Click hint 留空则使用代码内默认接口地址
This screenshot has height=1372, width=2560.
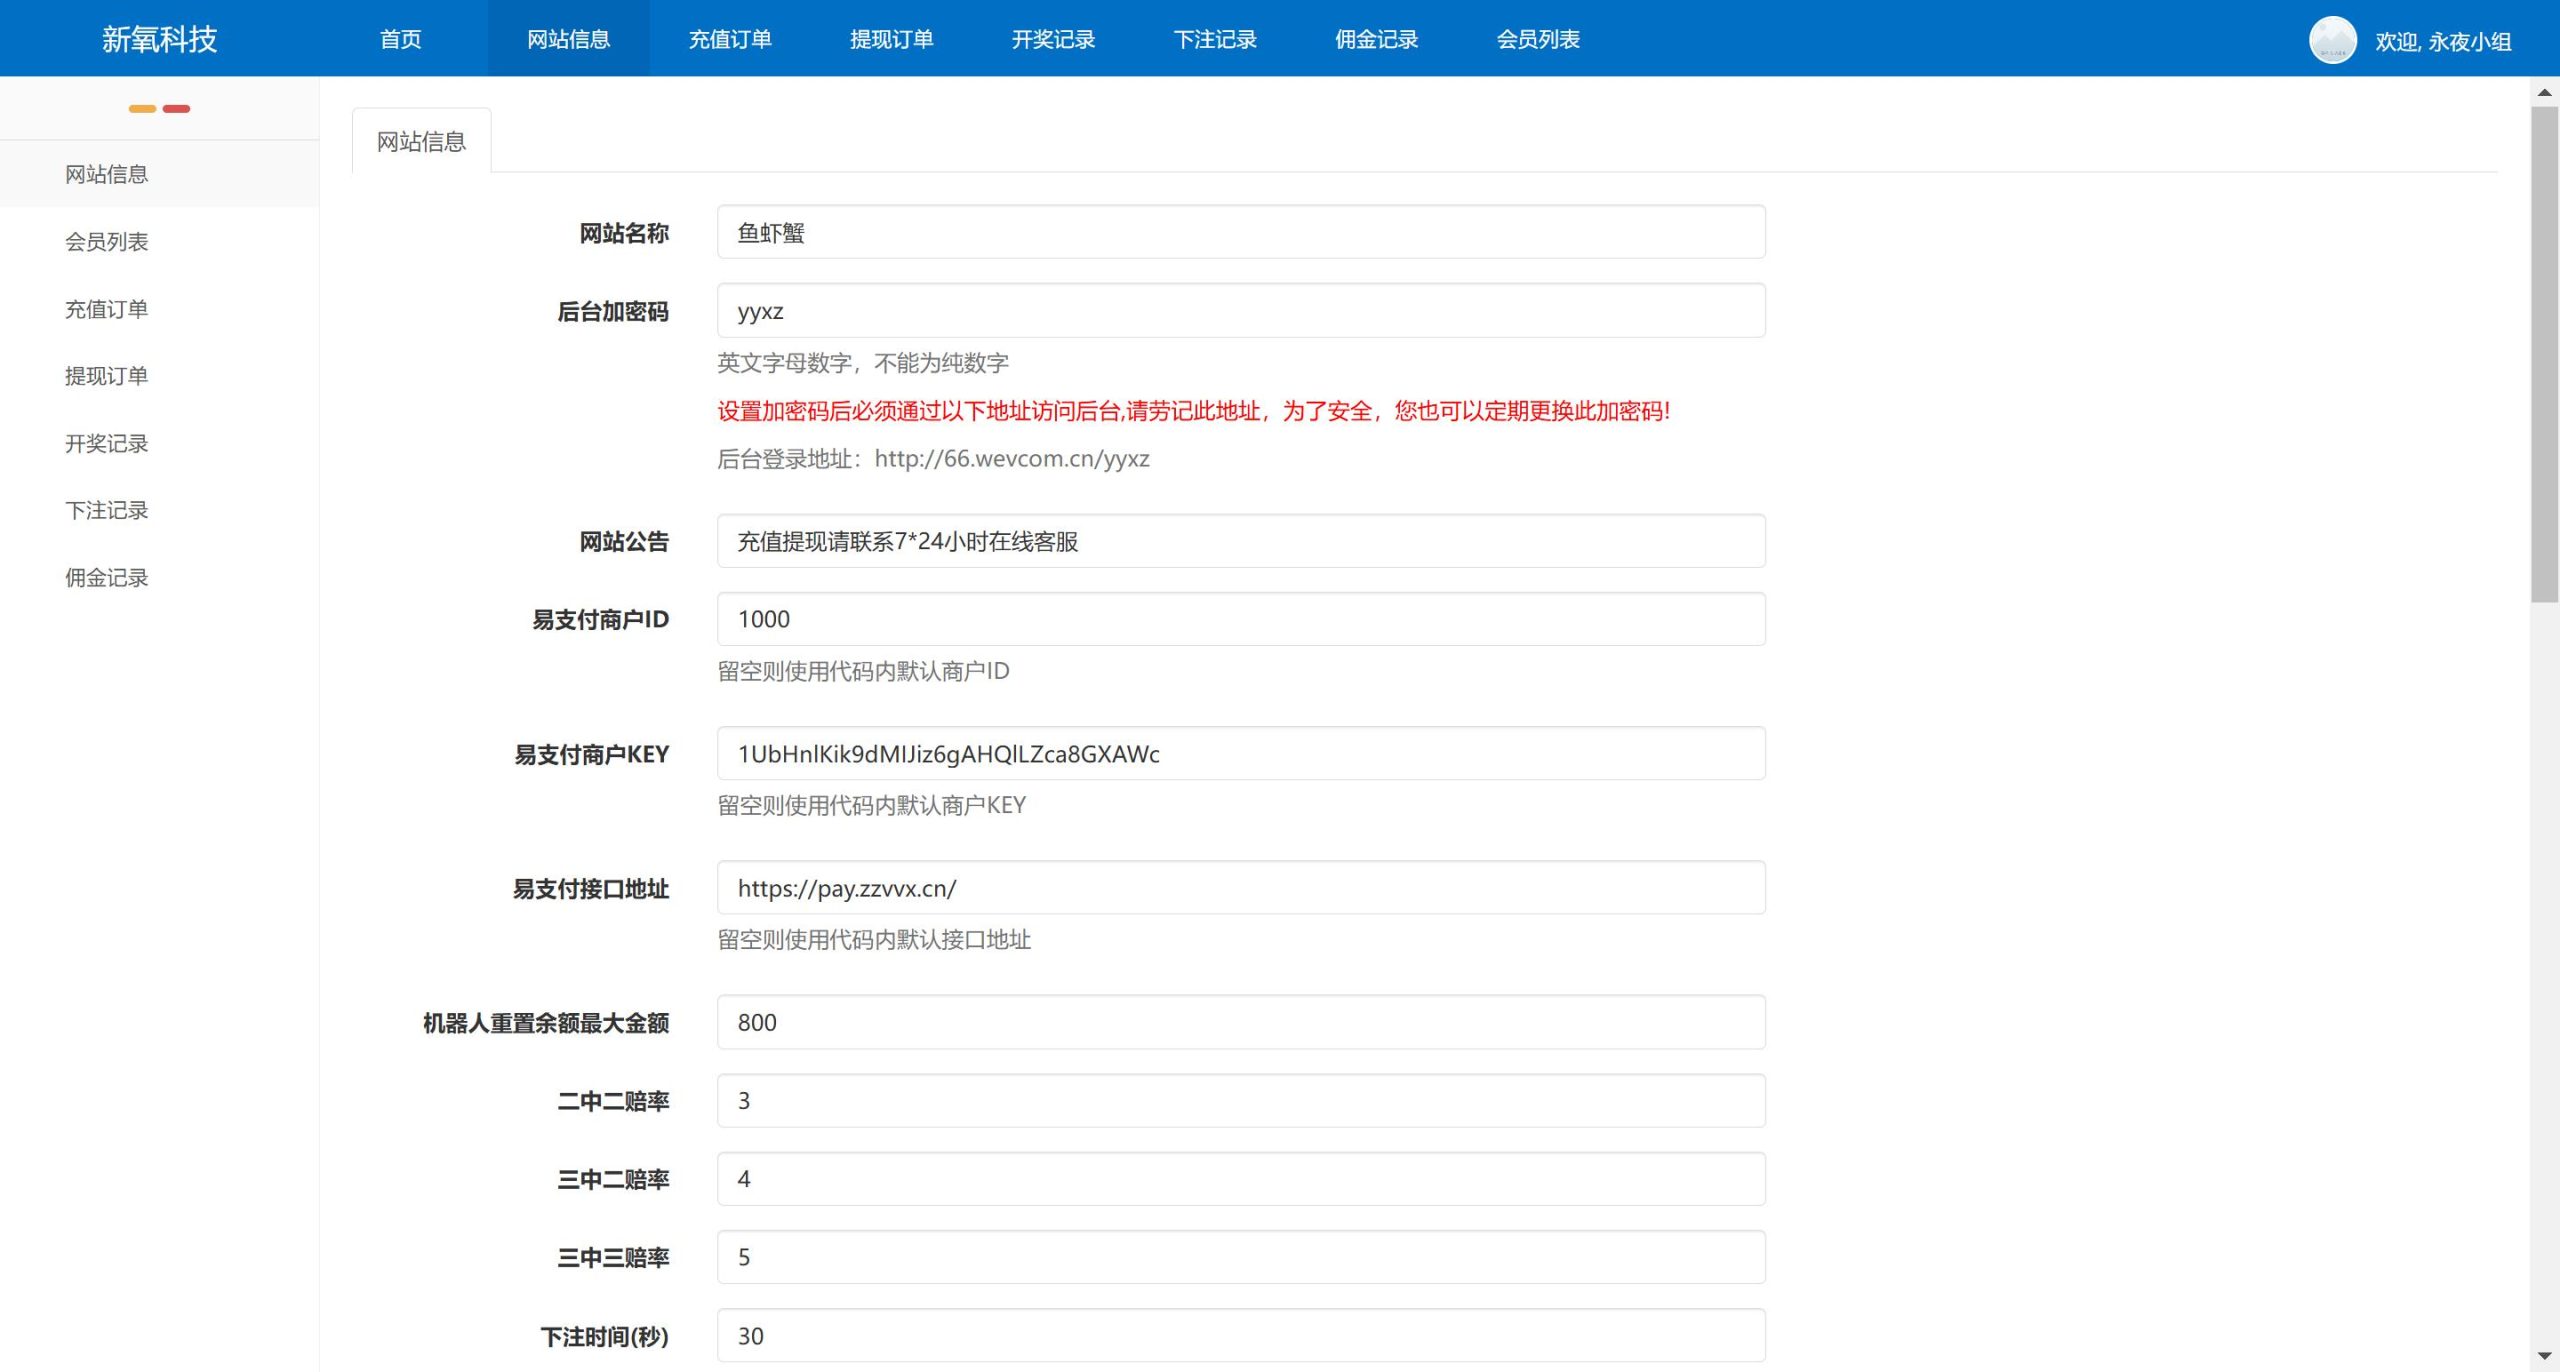click(874, 940)
